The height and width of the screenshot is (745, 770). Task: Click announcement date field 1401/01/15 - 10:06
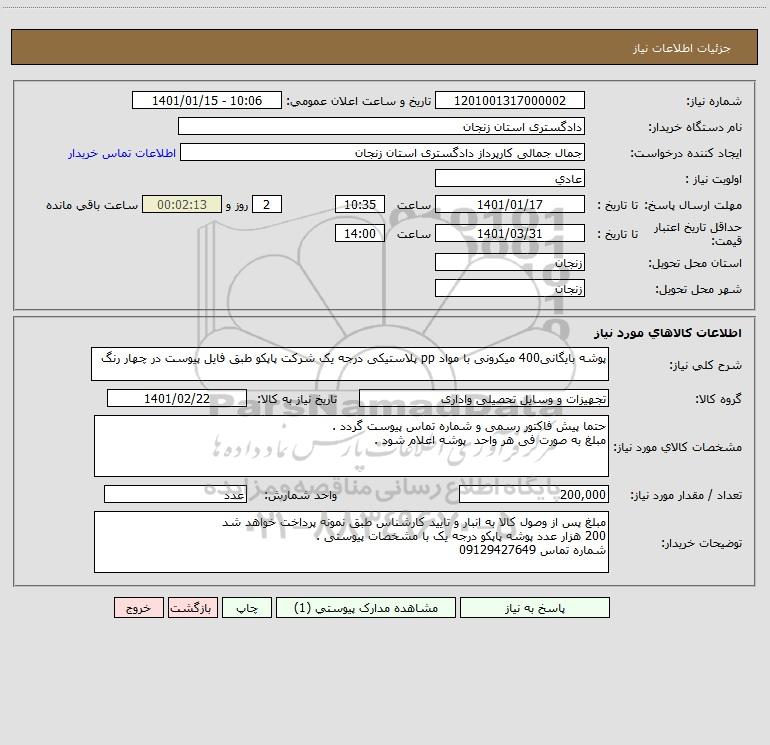pyautogui.click(x=207, y=100)
